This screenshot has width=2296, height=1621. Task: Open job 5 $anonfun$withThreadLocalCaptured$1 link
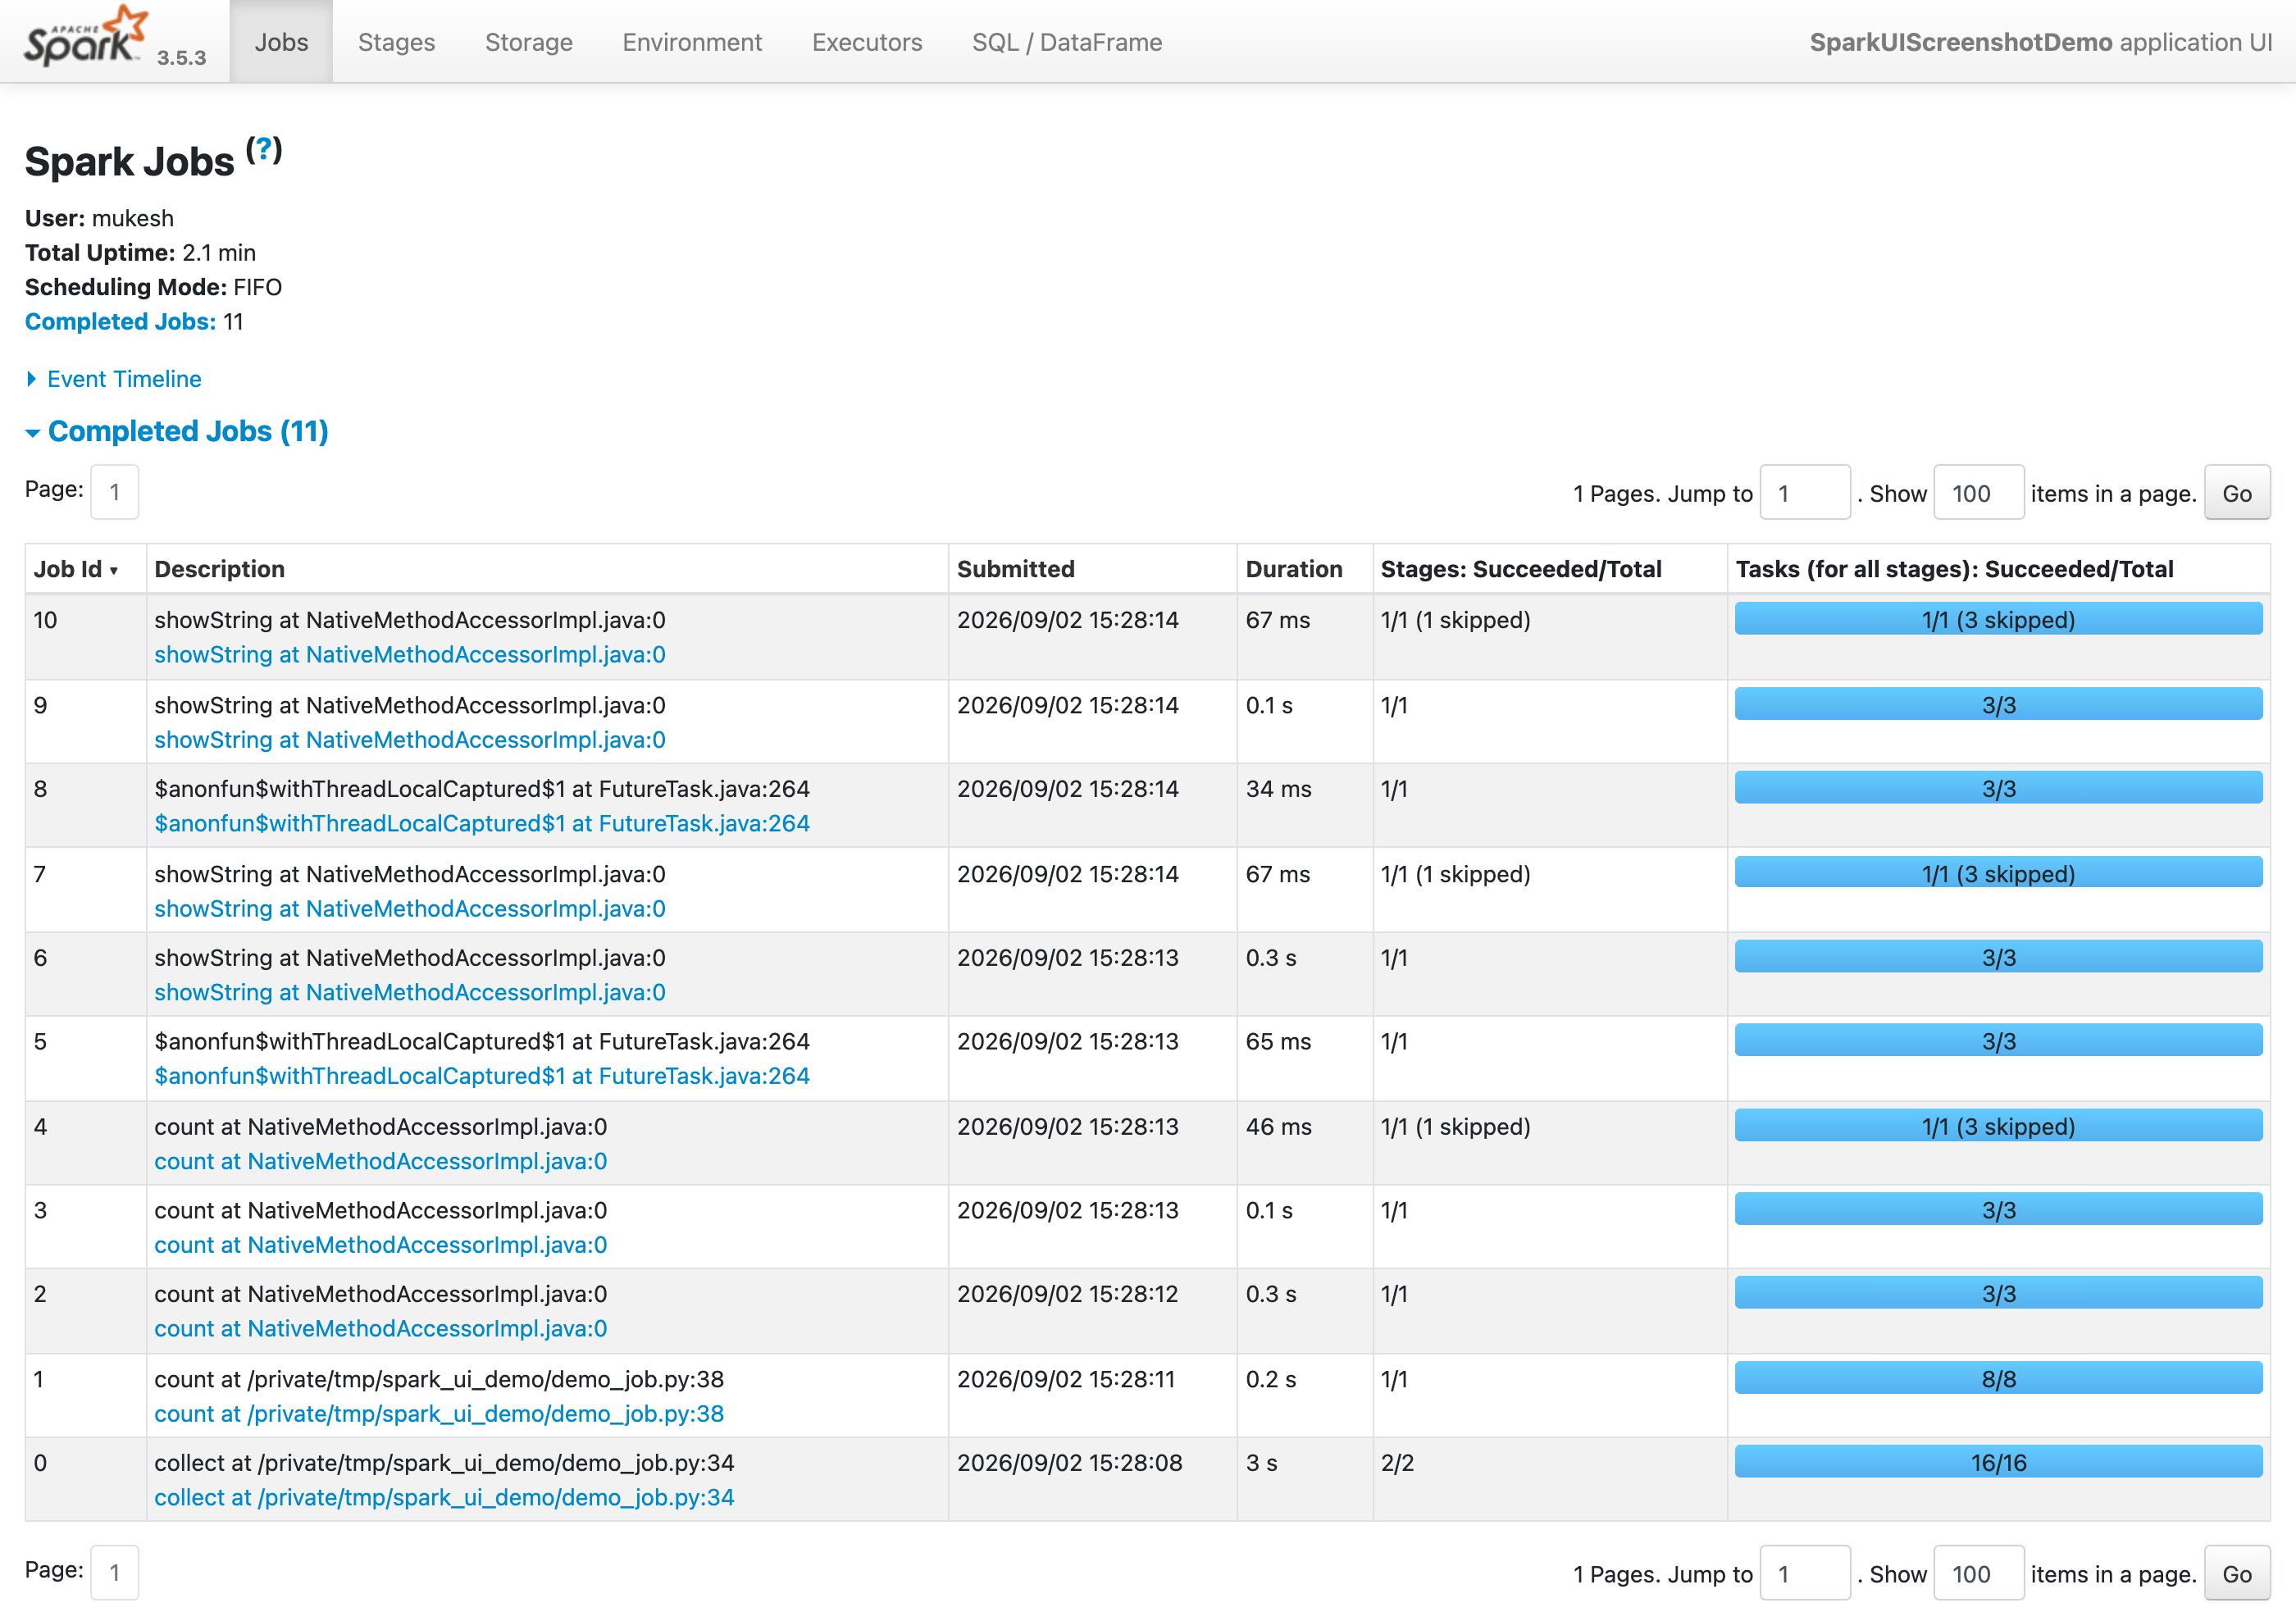(x=481, y=1076)
